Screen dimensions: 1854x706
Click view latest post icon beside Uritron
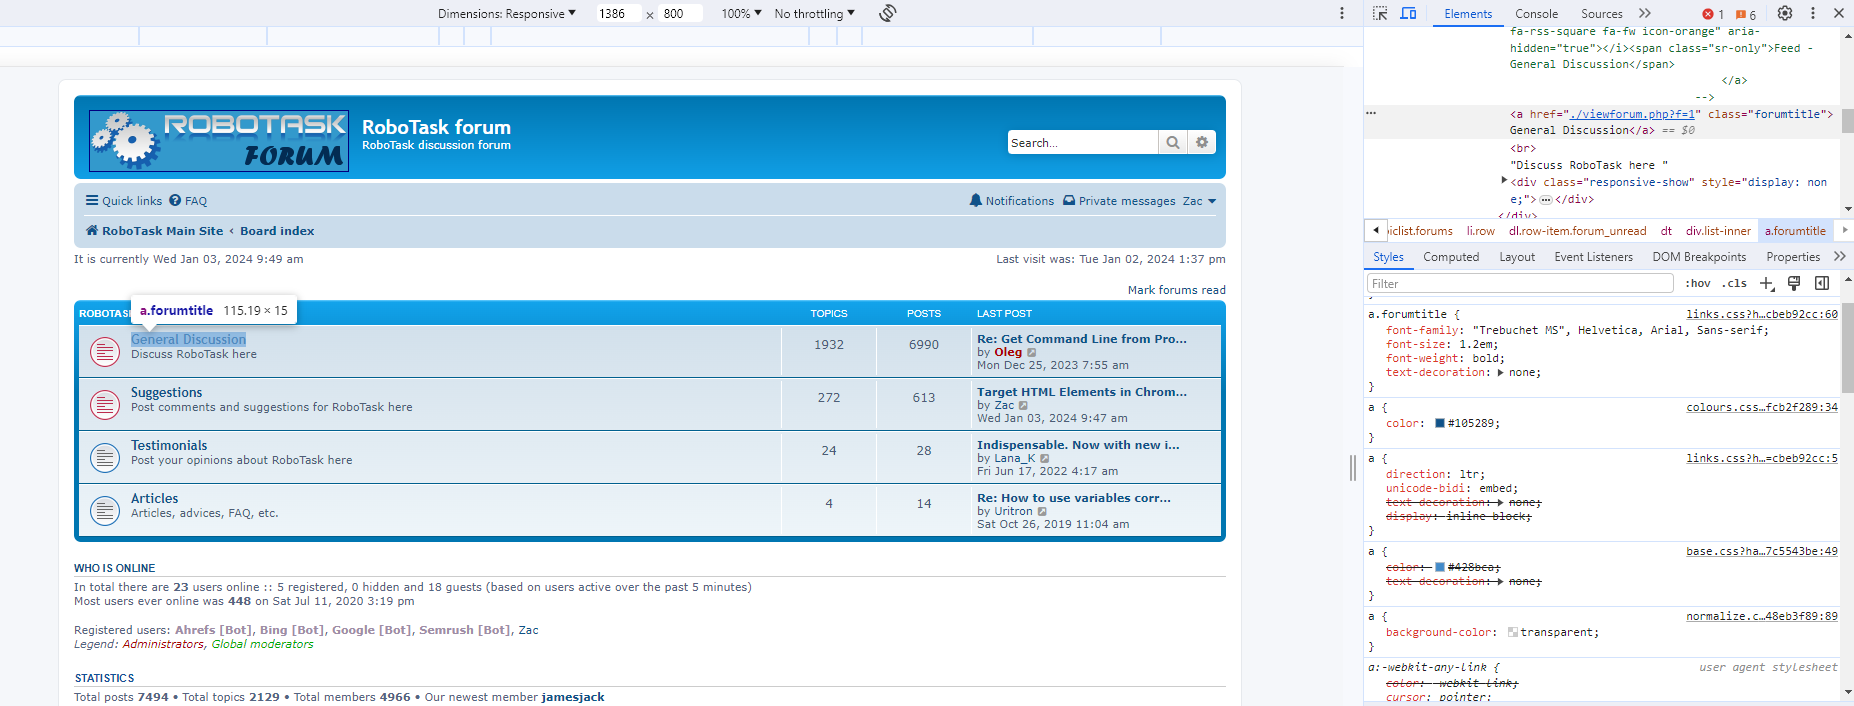coord(1042,511)
